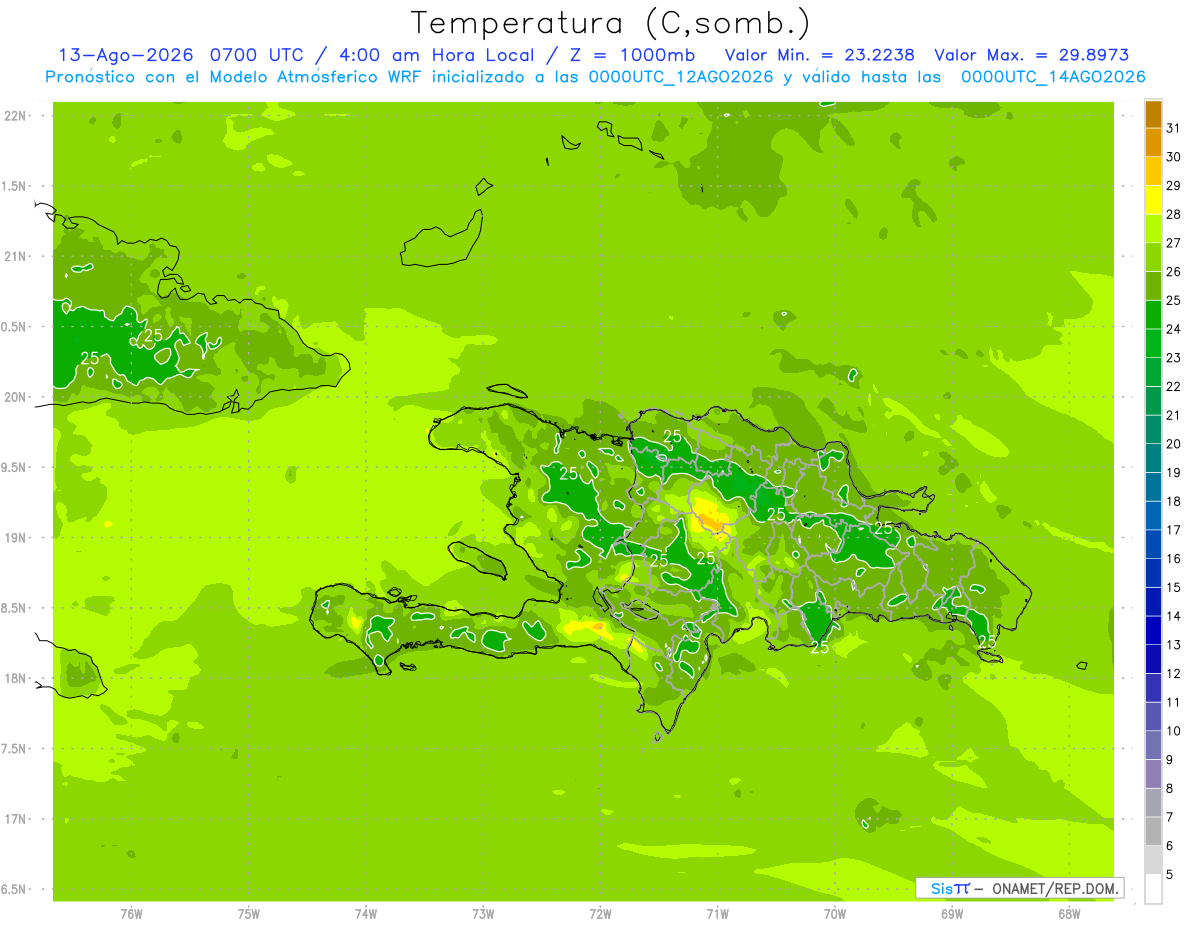
Task: Click the 25 contour label over Cuba
Action: click(x=152, y=335)
